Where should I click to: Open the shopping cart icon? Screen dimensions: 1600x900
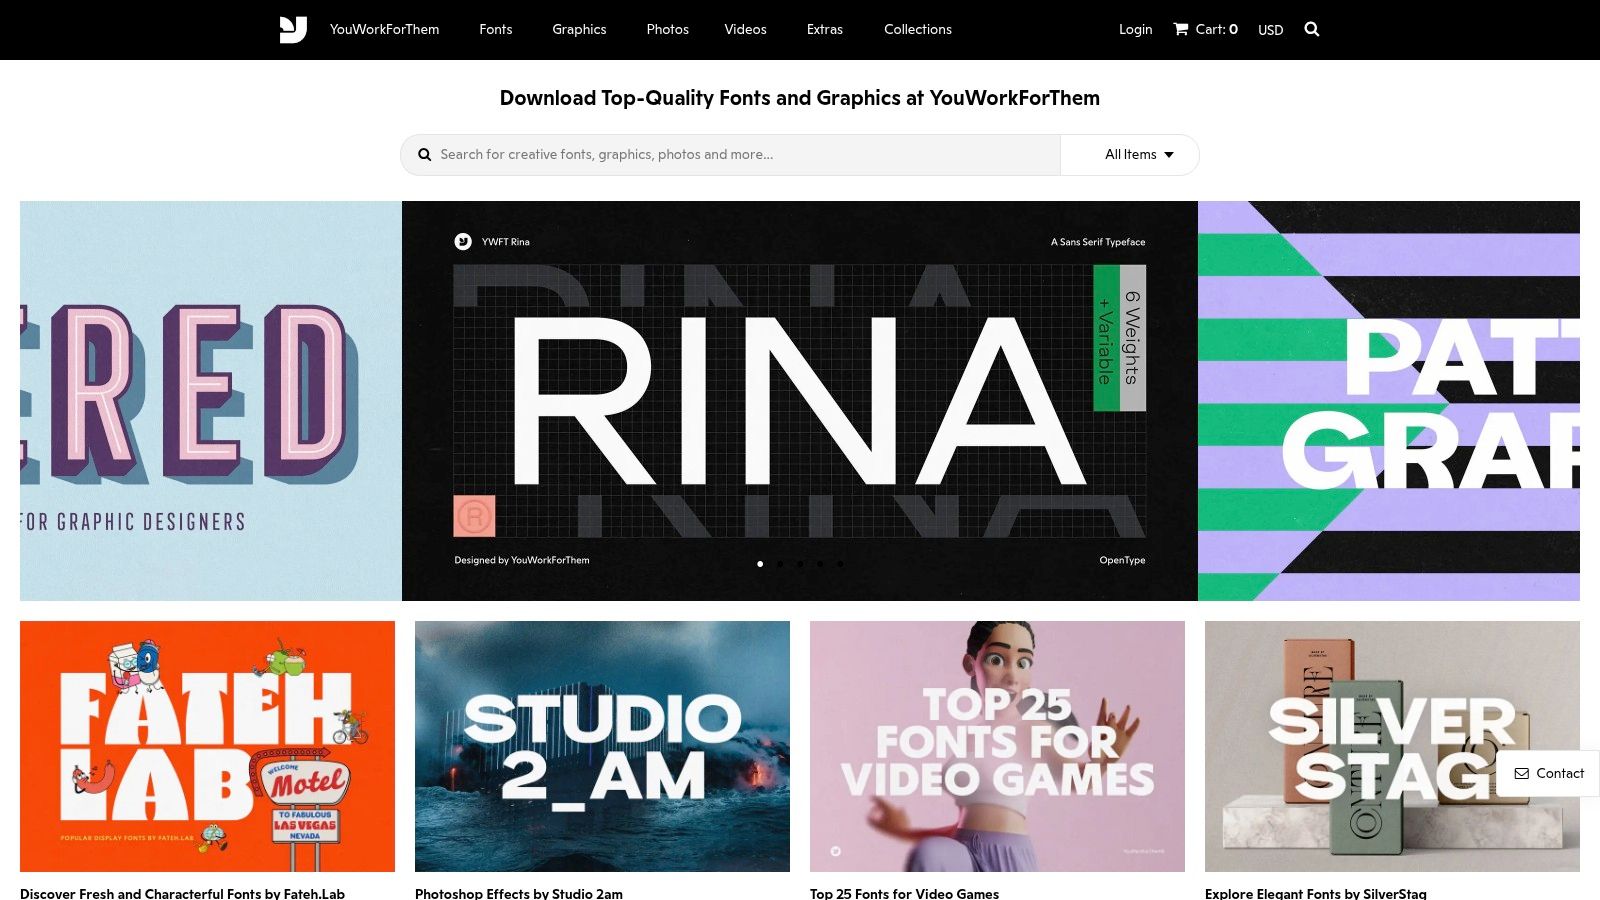click(1181, 29)
